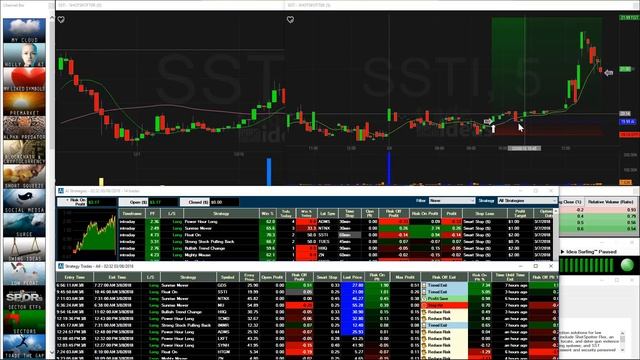Open the Alpha Predator channel

coord(24,128)
